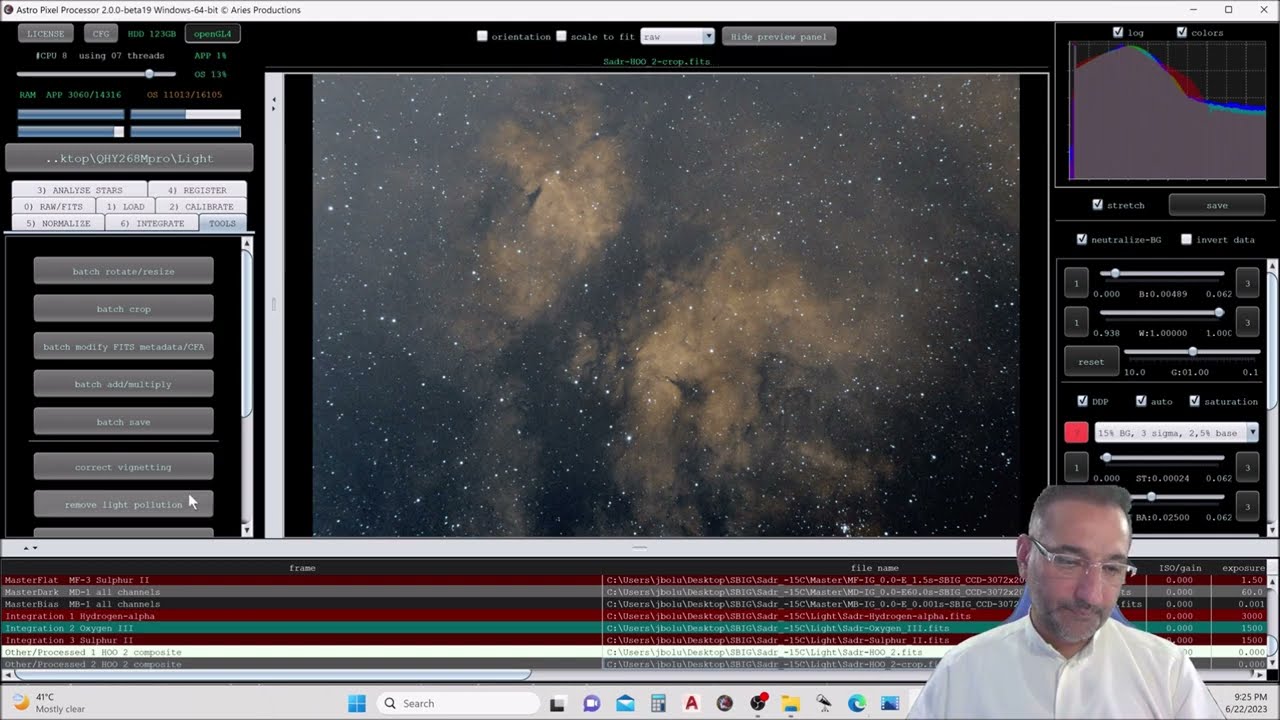The width and height of the screenshot is (1280, 720).
Task: Uncheck neutralize-BG
Action: (1082, 240)
